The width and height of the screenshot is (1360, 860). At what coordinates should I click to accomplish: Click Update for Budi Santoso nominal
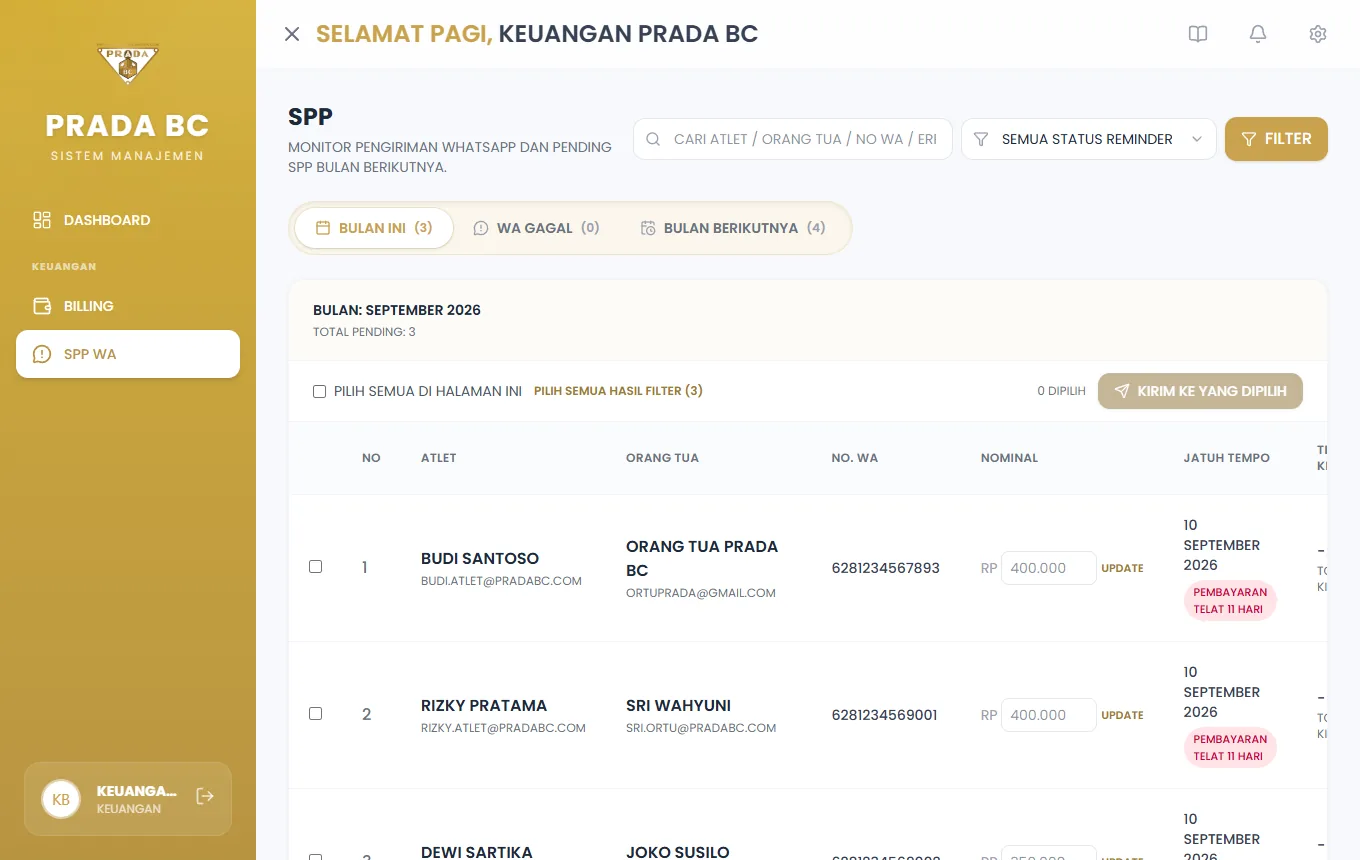click(1122, 568)
